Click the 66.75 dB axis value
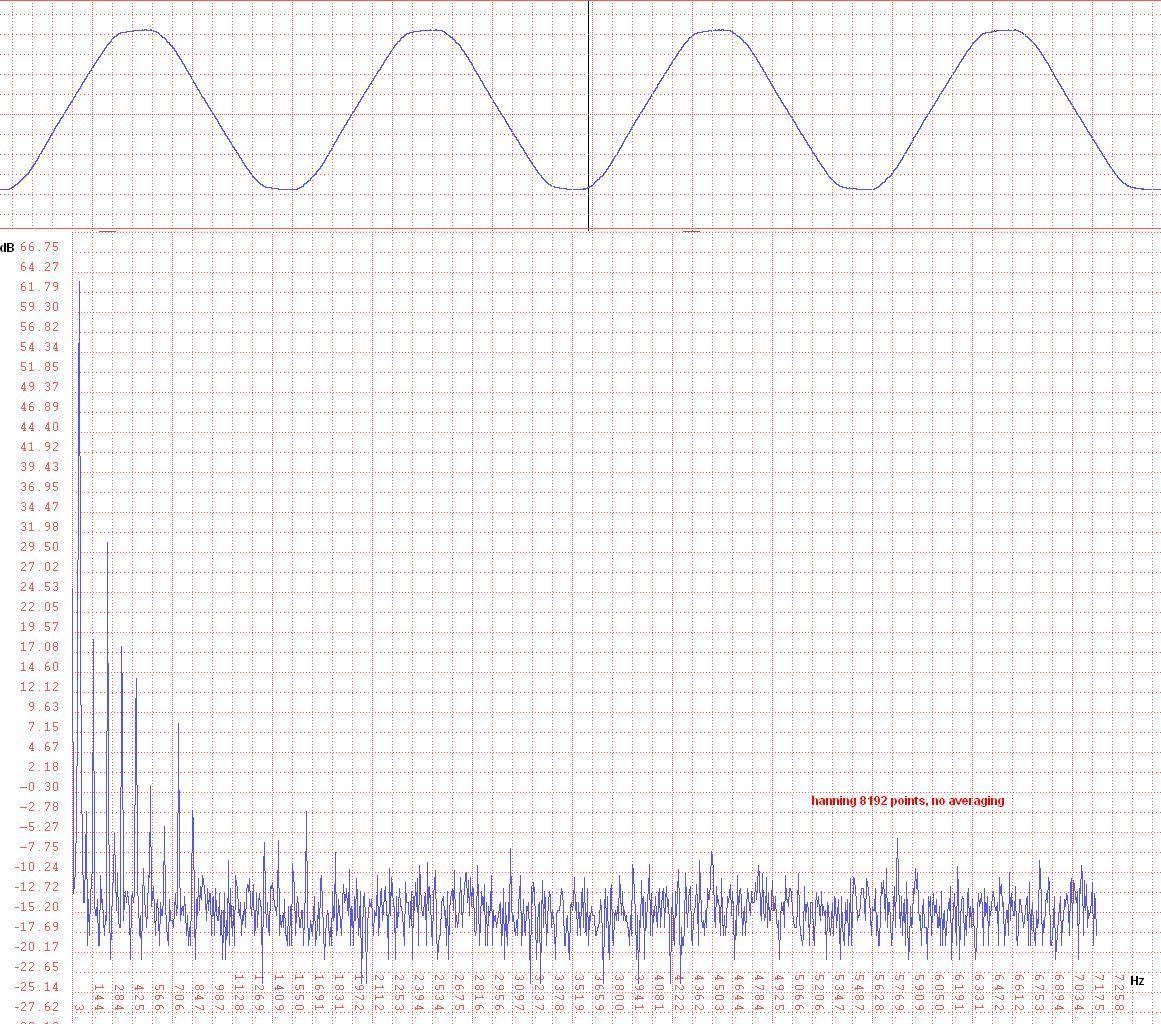This screenshot has height=1024, width=1161. [x=39, y=247]
